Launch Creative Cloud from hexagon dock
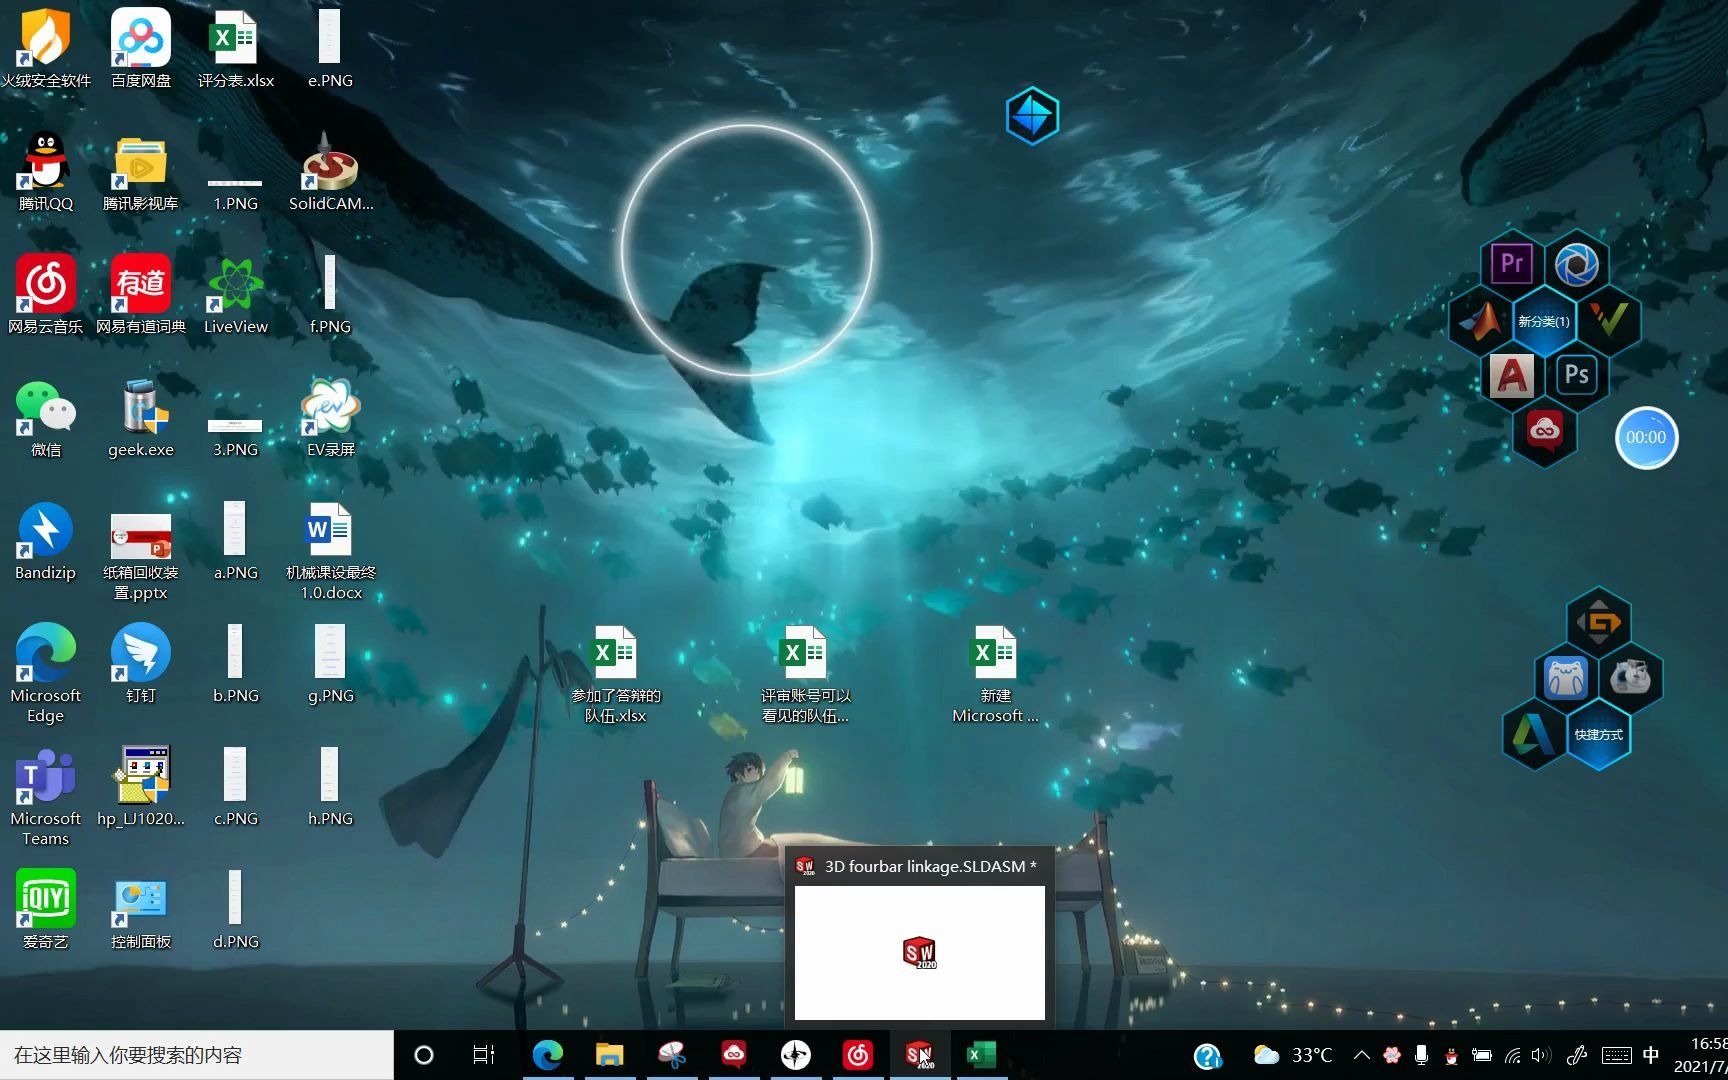The image size is (1728, 1080). [1544, 431]
